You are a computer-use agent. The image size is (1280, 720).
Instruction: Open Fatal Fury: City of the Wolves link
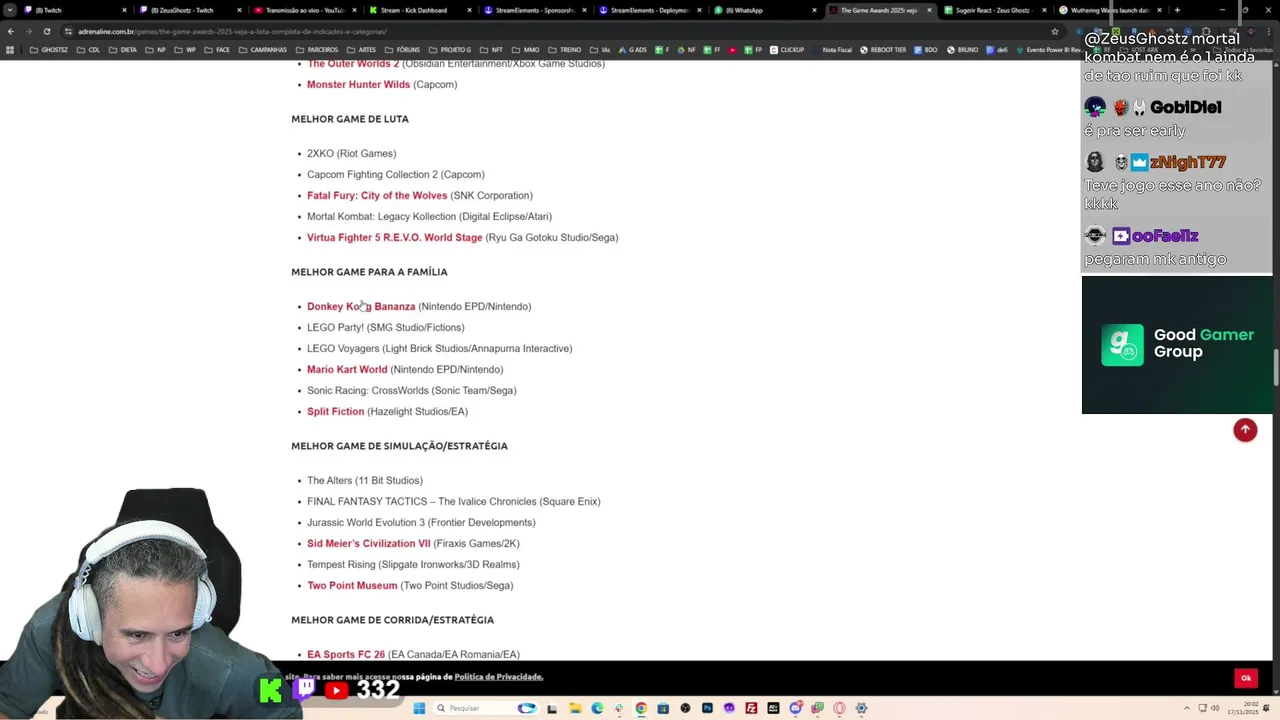(x=377, y=195)
